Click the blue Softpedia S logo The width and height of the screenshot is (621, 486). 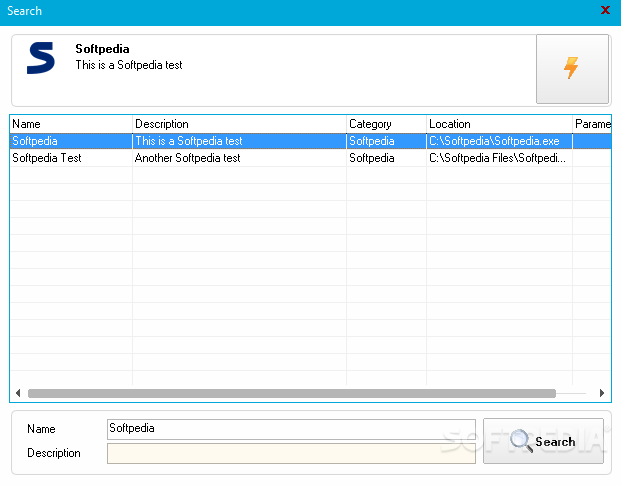[x=41, y=58]
